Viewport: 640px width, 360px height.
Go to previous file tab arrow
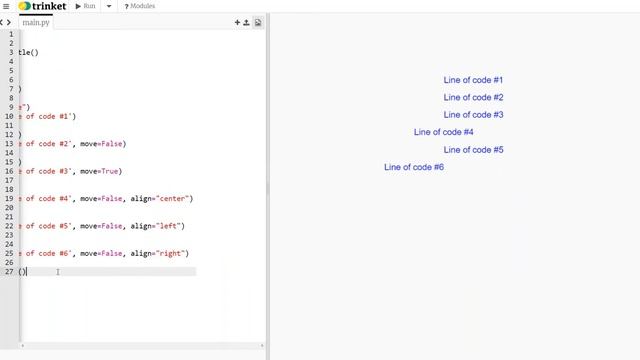[2, 22]
